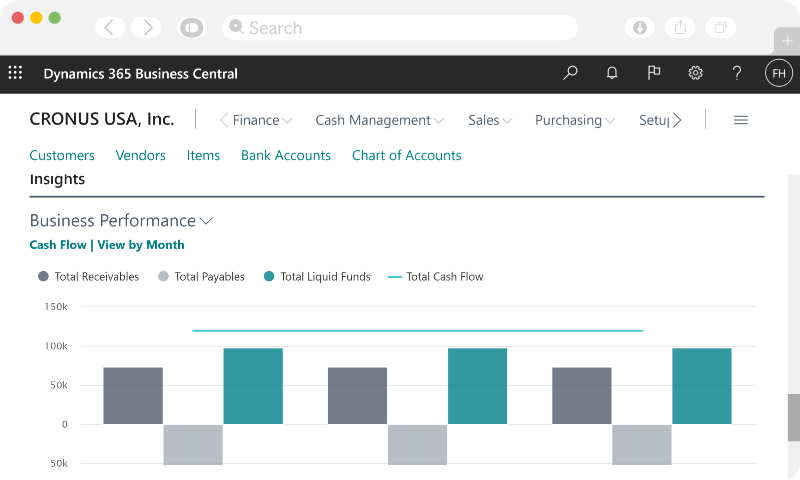Open Chart of Accounts
Viewport: 800px width, 480px height.
click(407, 155)
